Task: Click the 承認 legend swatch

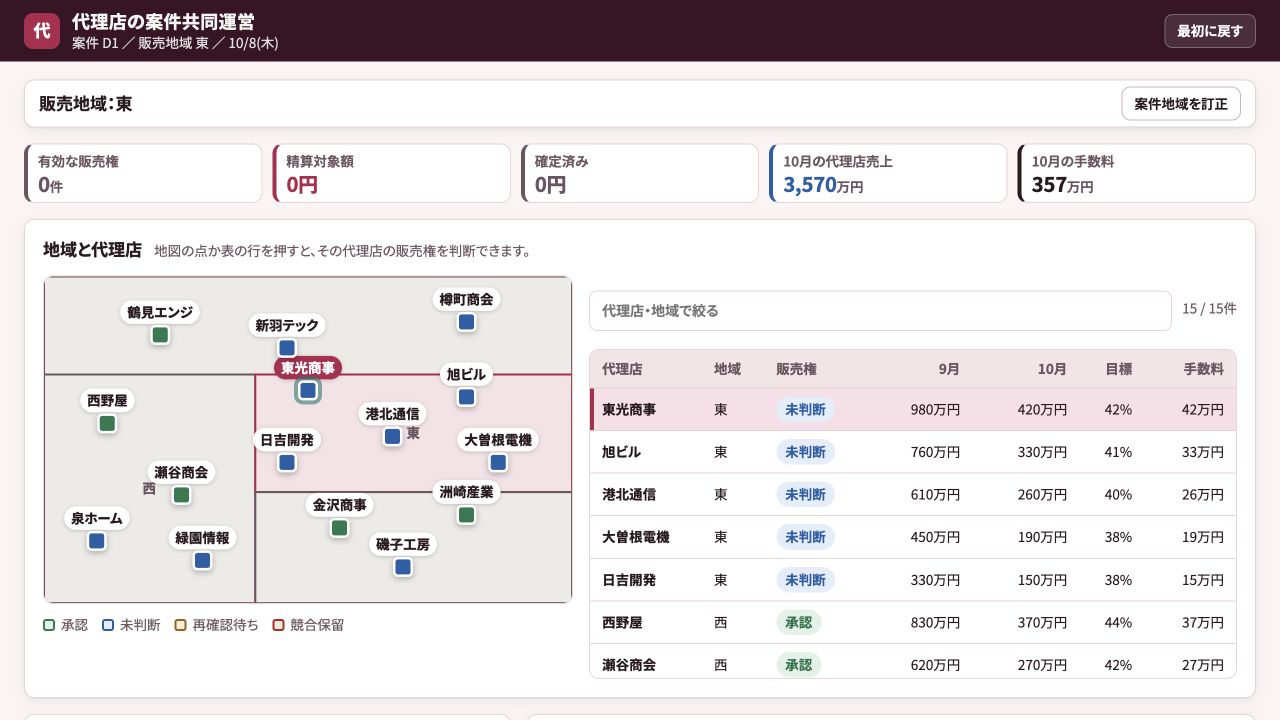Action: [49, 625]
